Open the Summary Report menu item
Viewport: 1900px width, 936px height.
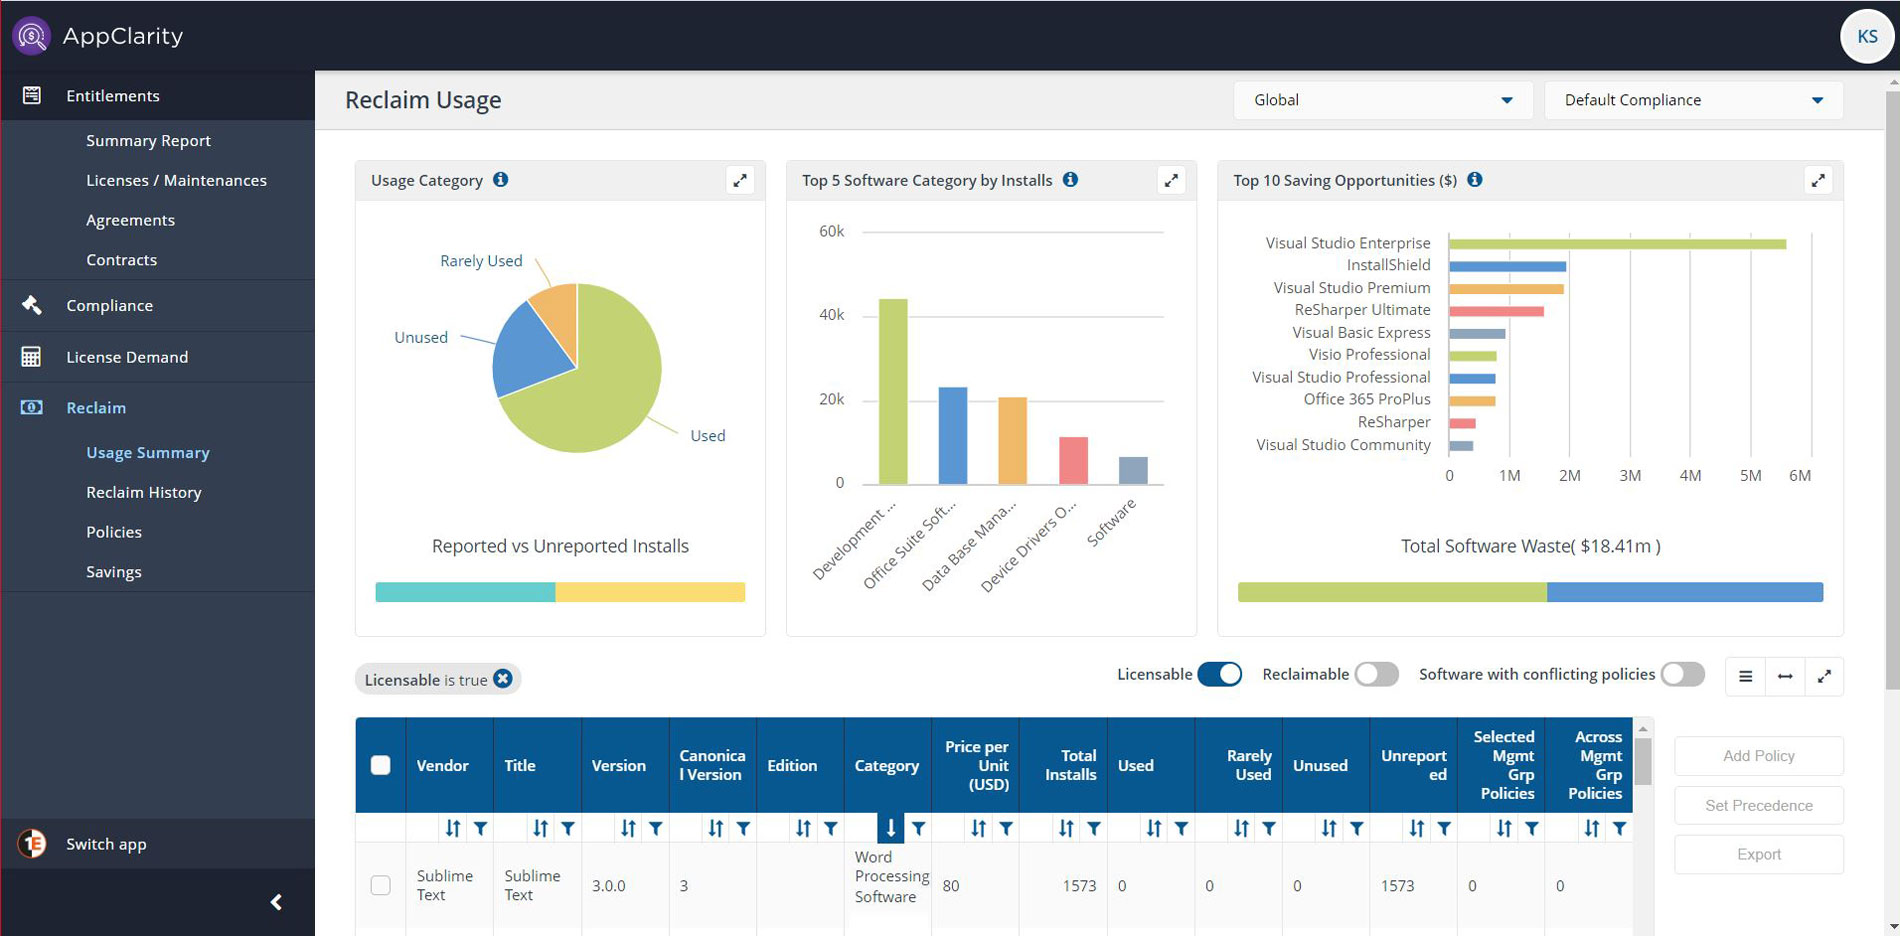tap(148, 141)
